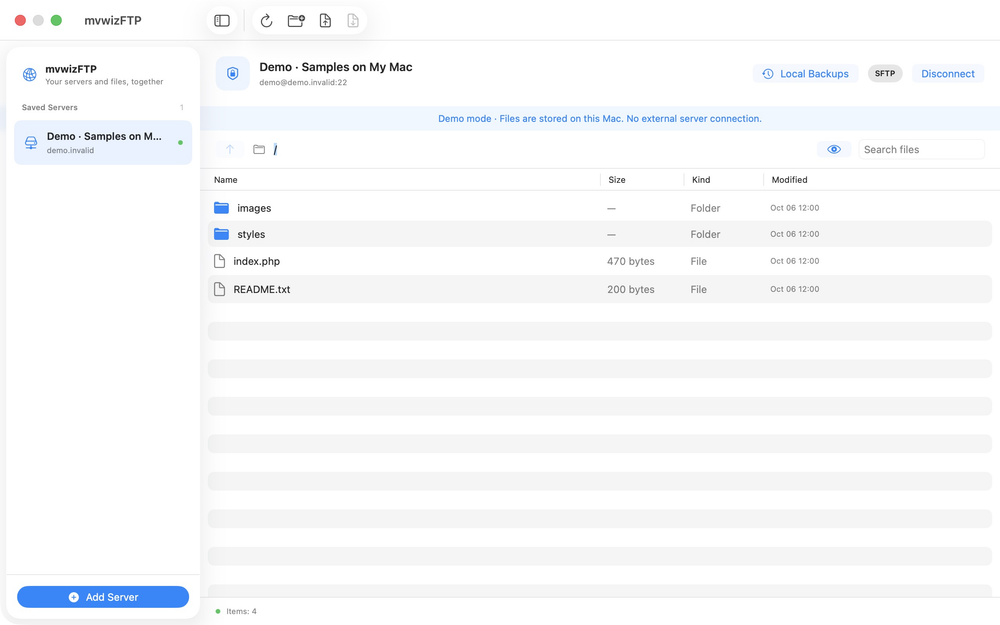This screenshot has height=625, width=1000.
Task: Click the Demo · Samples on My Mac title
Action: (335, 67)
